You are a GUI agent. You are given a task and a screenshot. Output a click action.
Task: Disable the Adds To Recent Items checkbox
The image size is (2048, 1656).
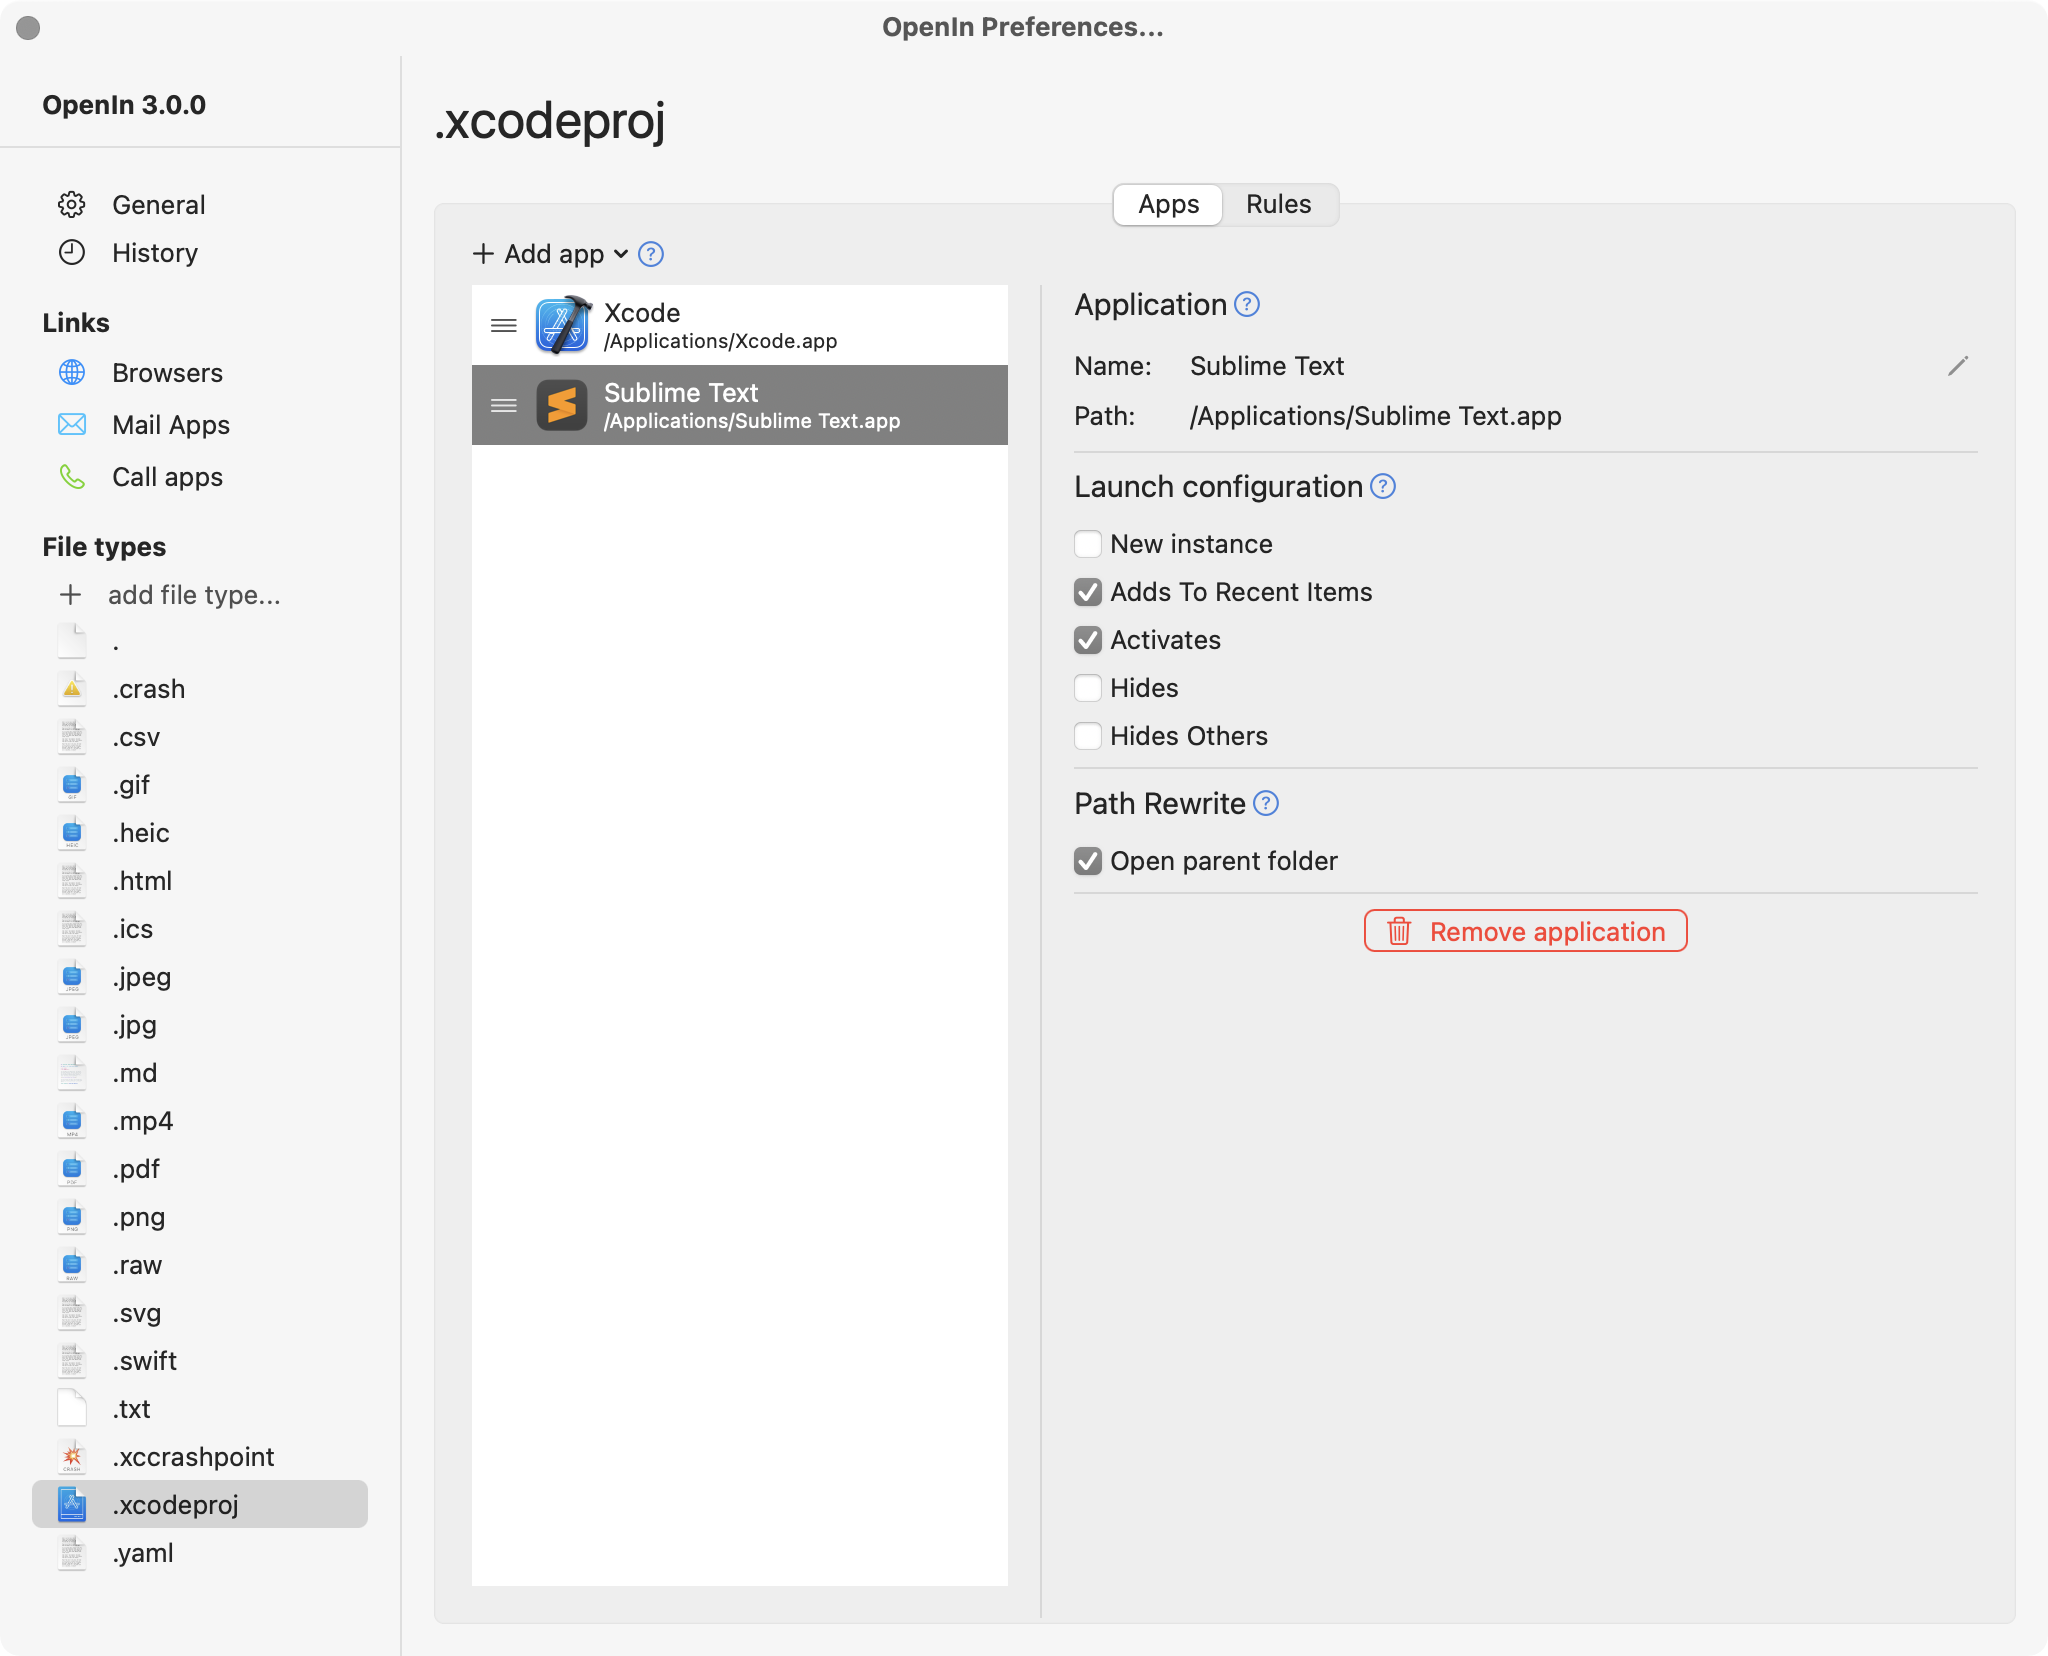(x=1088, y=591)
